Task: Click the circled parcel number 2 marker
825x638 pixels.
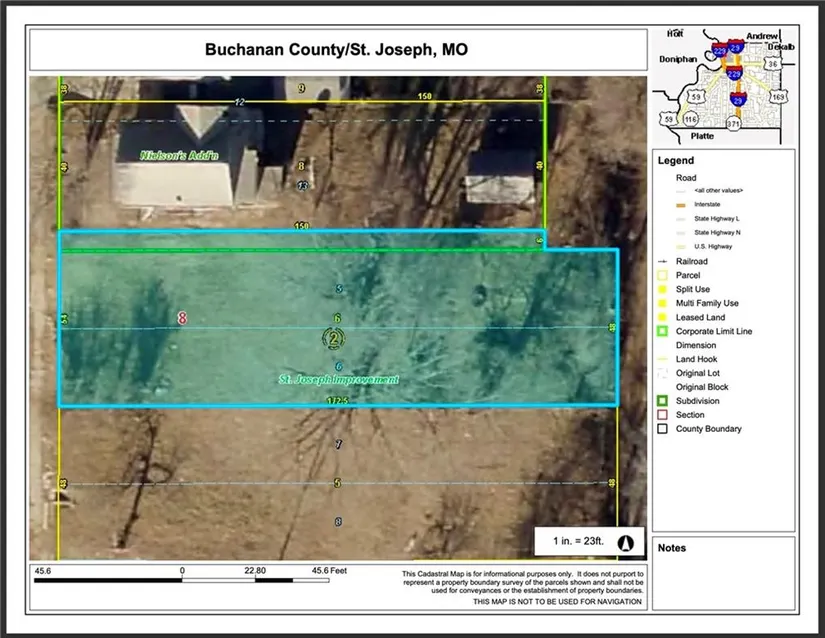Action: pyautogui.click(x=333, y=339)
